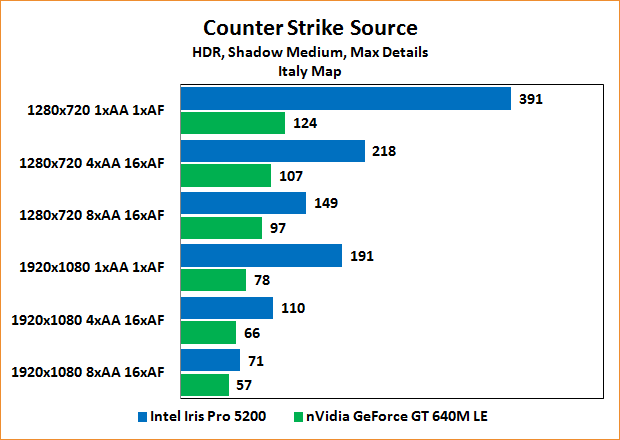
Task: Click the data label '57'
Action: [x=244, y=385]
